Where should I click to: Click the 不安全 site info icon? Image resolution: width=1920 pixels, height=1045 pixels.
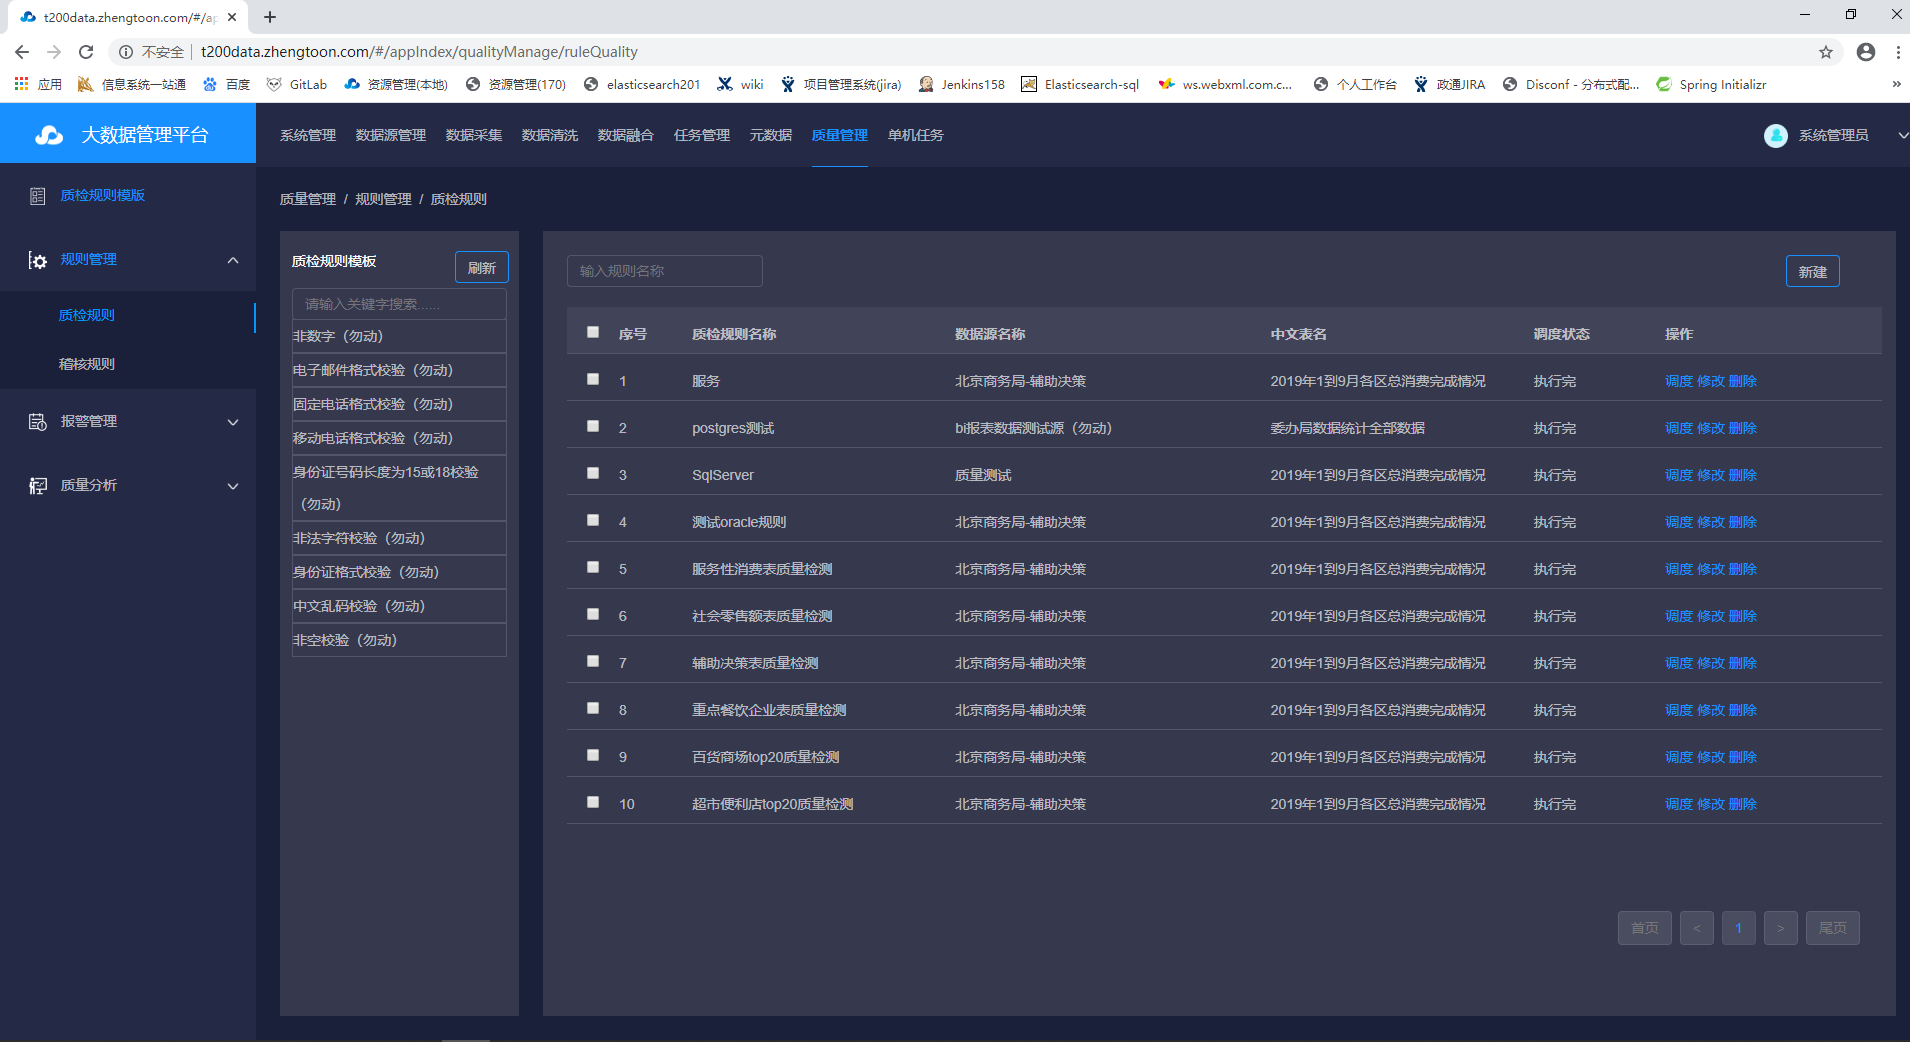click(126, 52)
